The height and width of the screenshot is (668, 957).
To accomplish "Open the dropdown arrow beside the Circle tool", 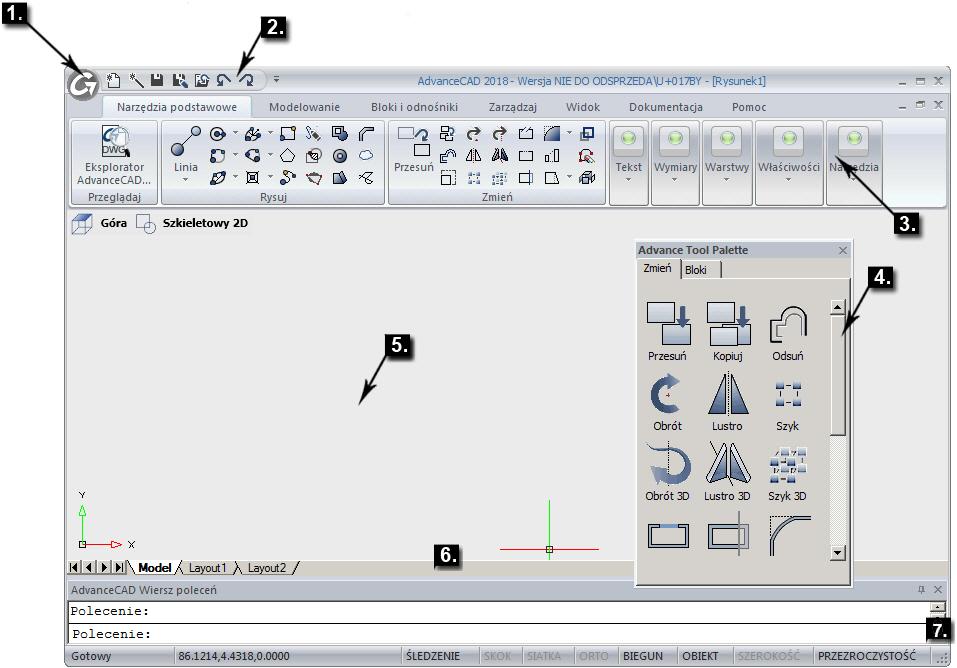I will pyautogui.click(x=235, y=133).
